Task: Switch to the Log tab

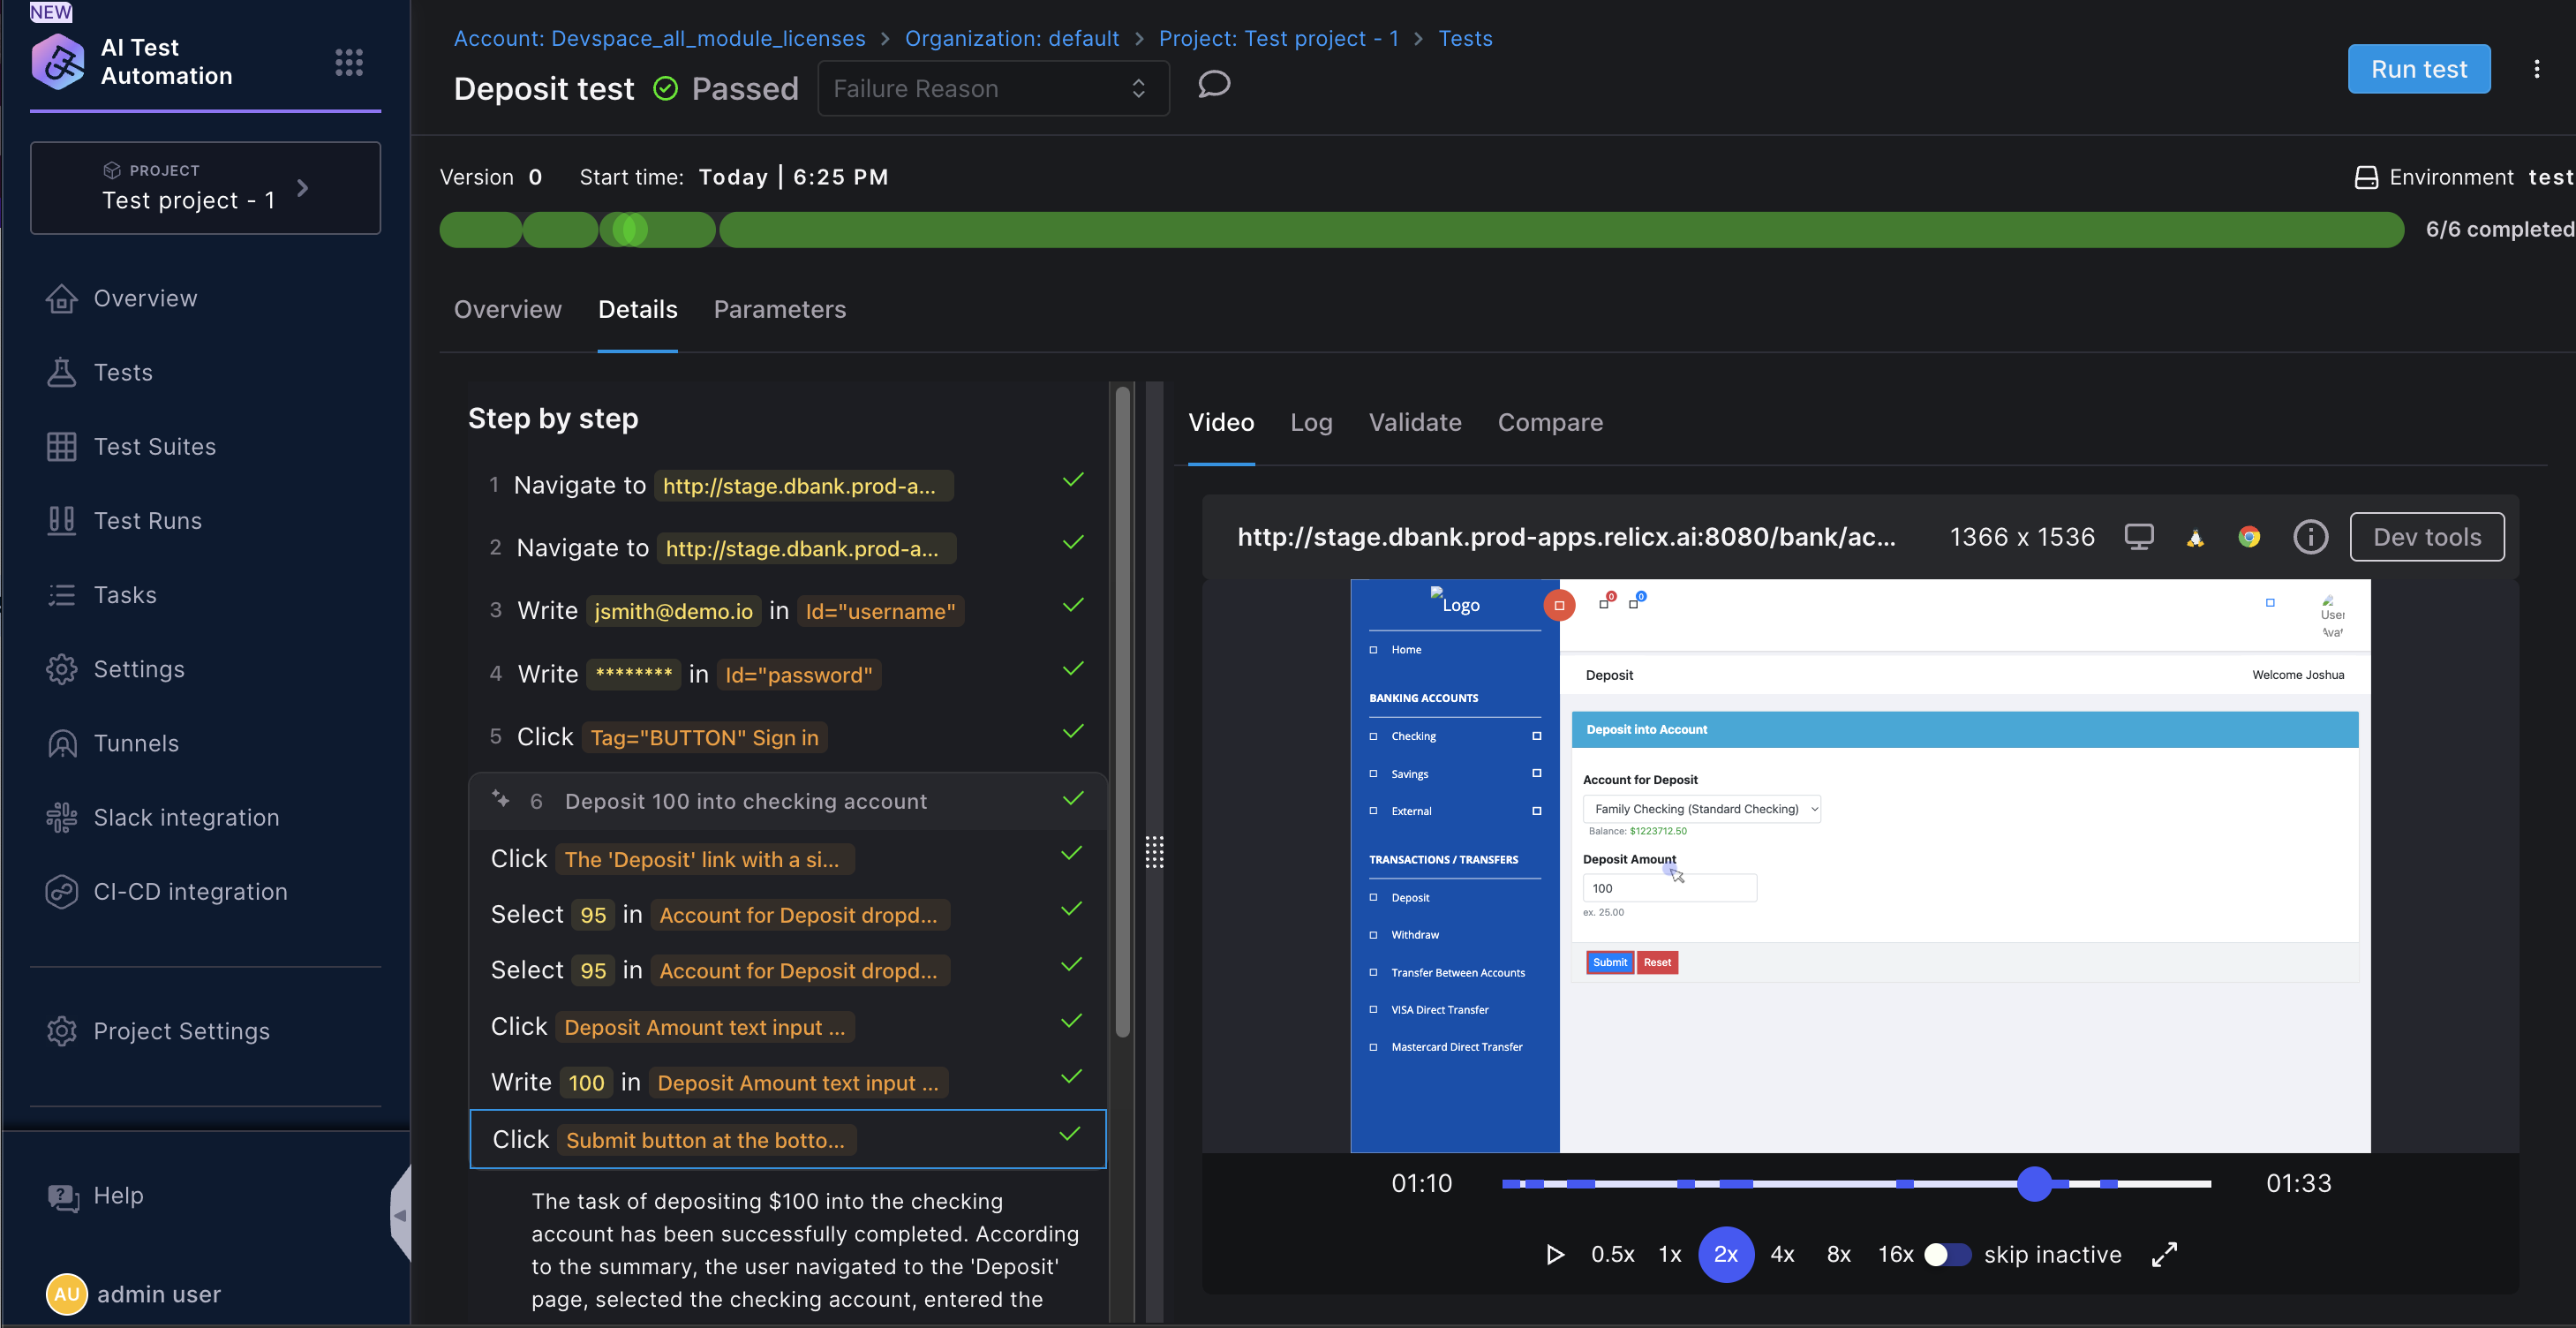Action: tap(1310, 422)
